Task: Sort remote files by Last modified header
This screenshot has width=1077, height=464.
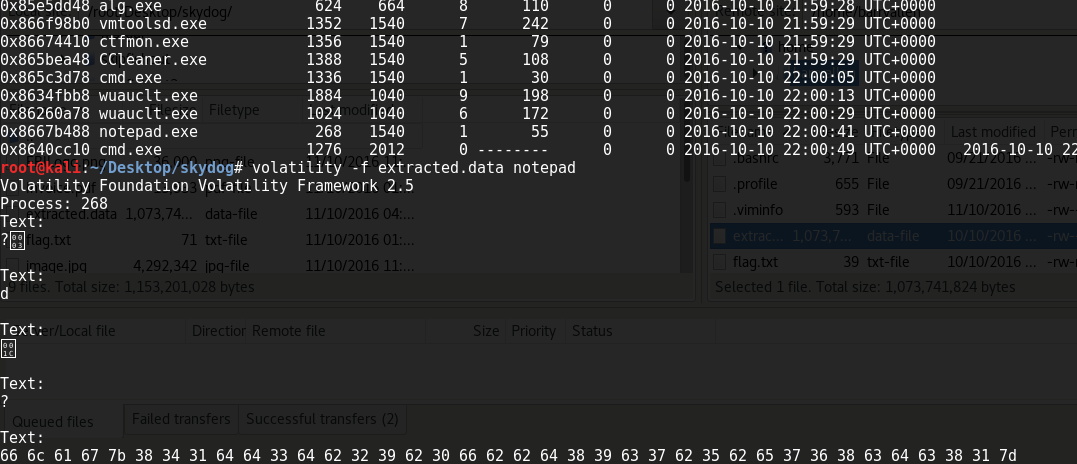Action: click(993, 132)
